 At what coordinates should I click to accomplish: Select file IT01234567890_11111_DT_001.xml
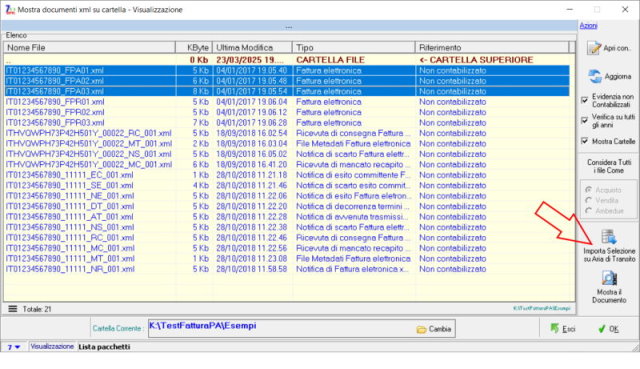point(287,206)
